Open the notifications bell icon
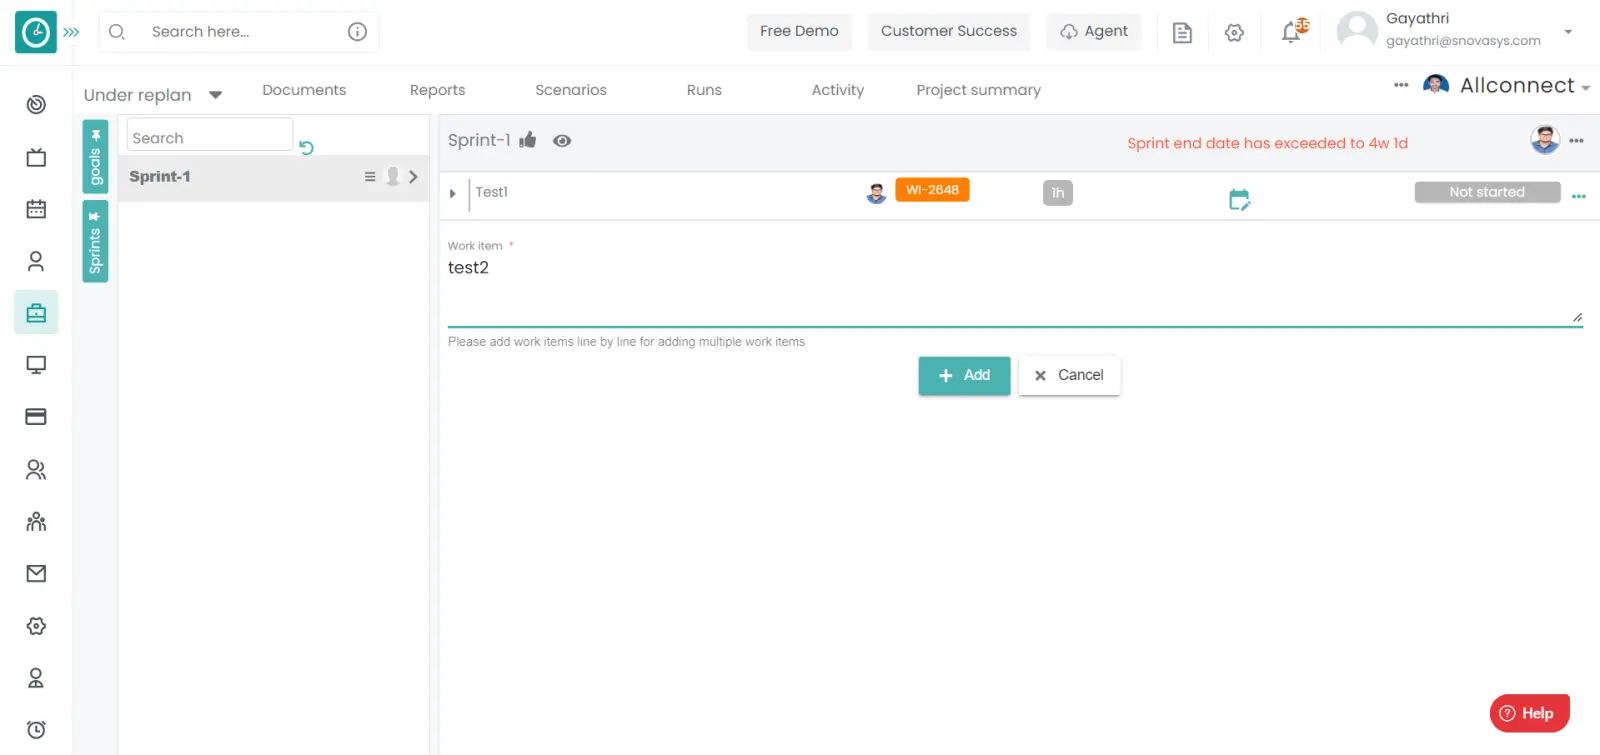 pos(1291,33)
